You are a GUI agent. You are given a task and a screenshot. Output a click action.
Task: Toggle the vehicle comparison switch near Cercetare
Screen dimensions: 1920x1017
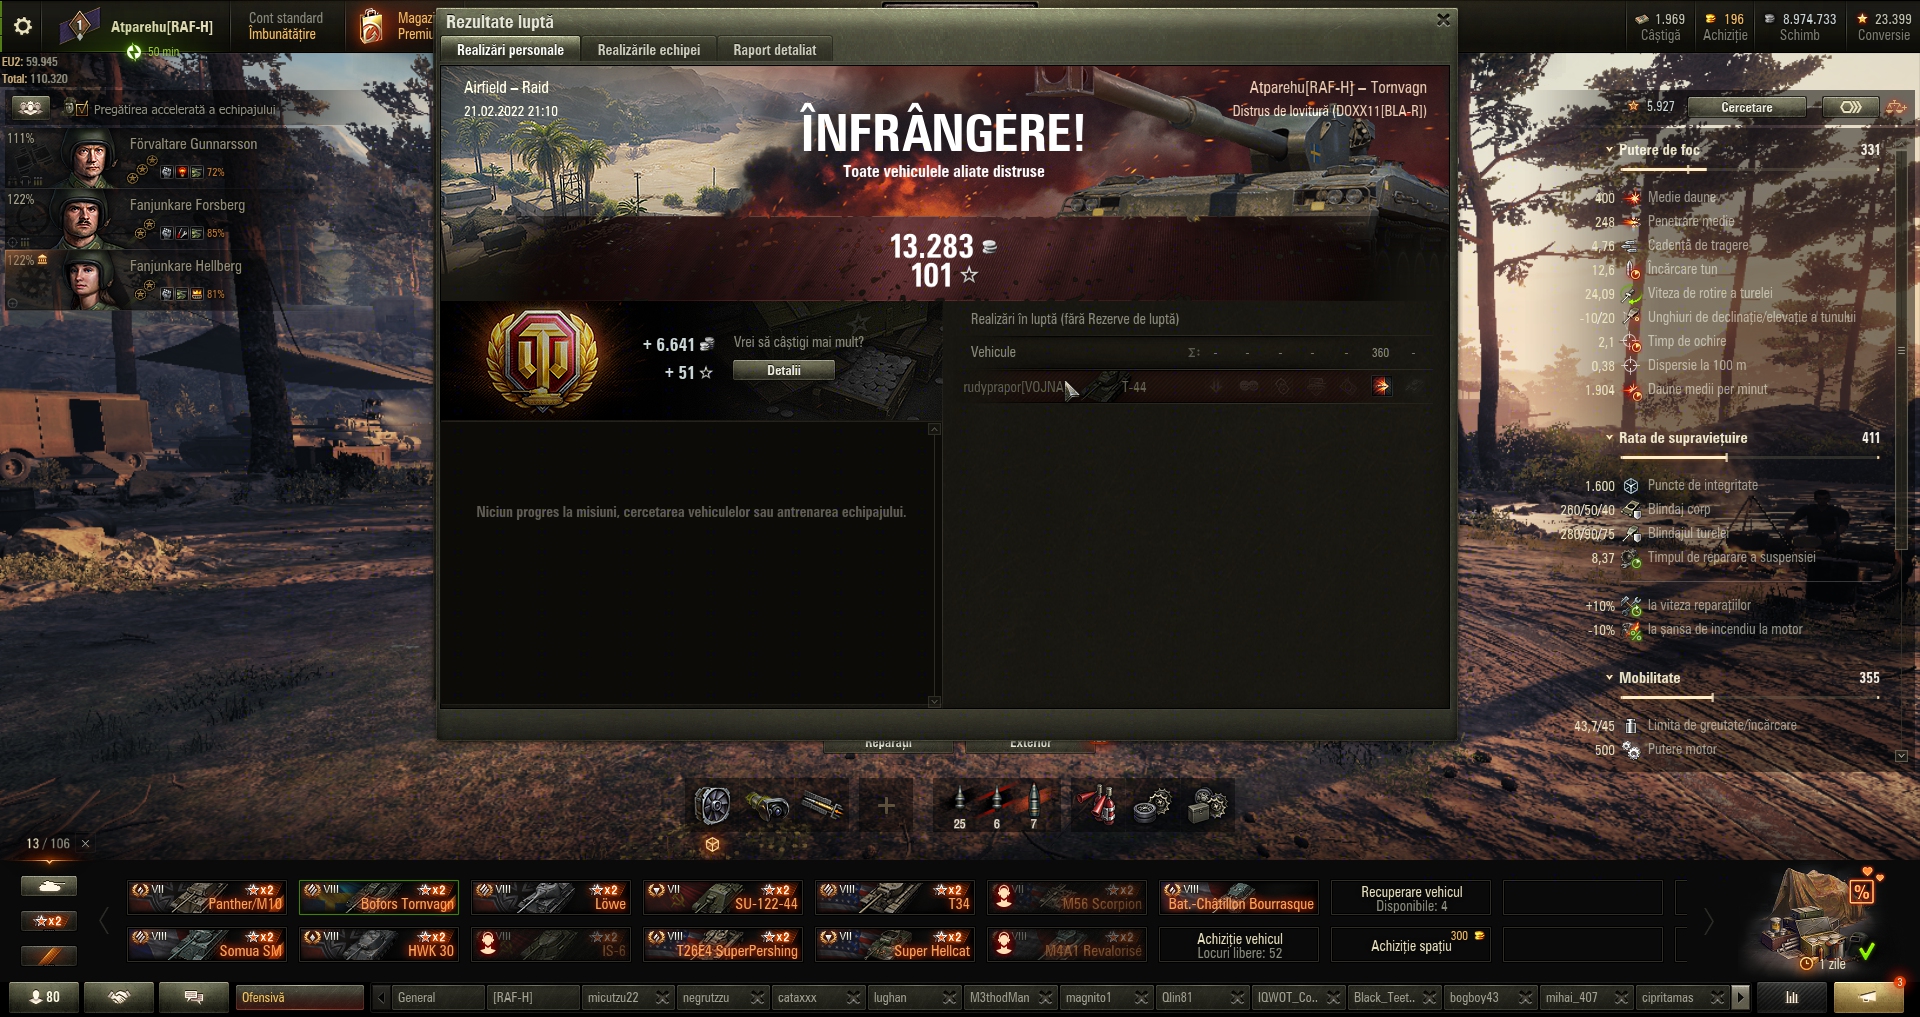click(x=1851, y=107)
